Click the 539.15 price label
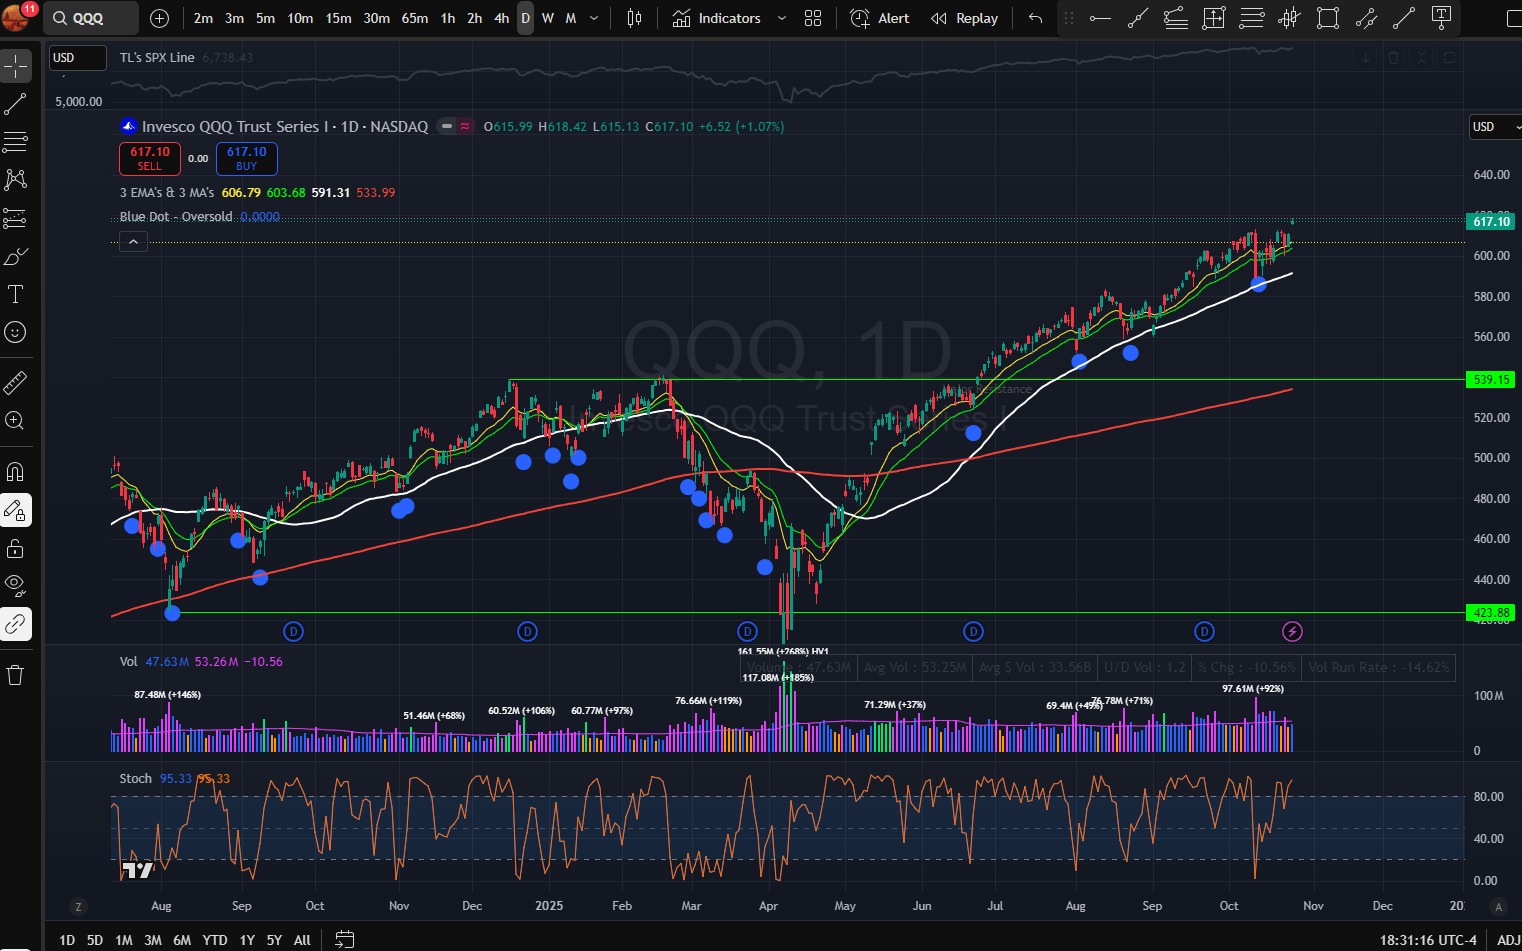The height and width of the screenshot is (951, 1522). point(1491,379)
